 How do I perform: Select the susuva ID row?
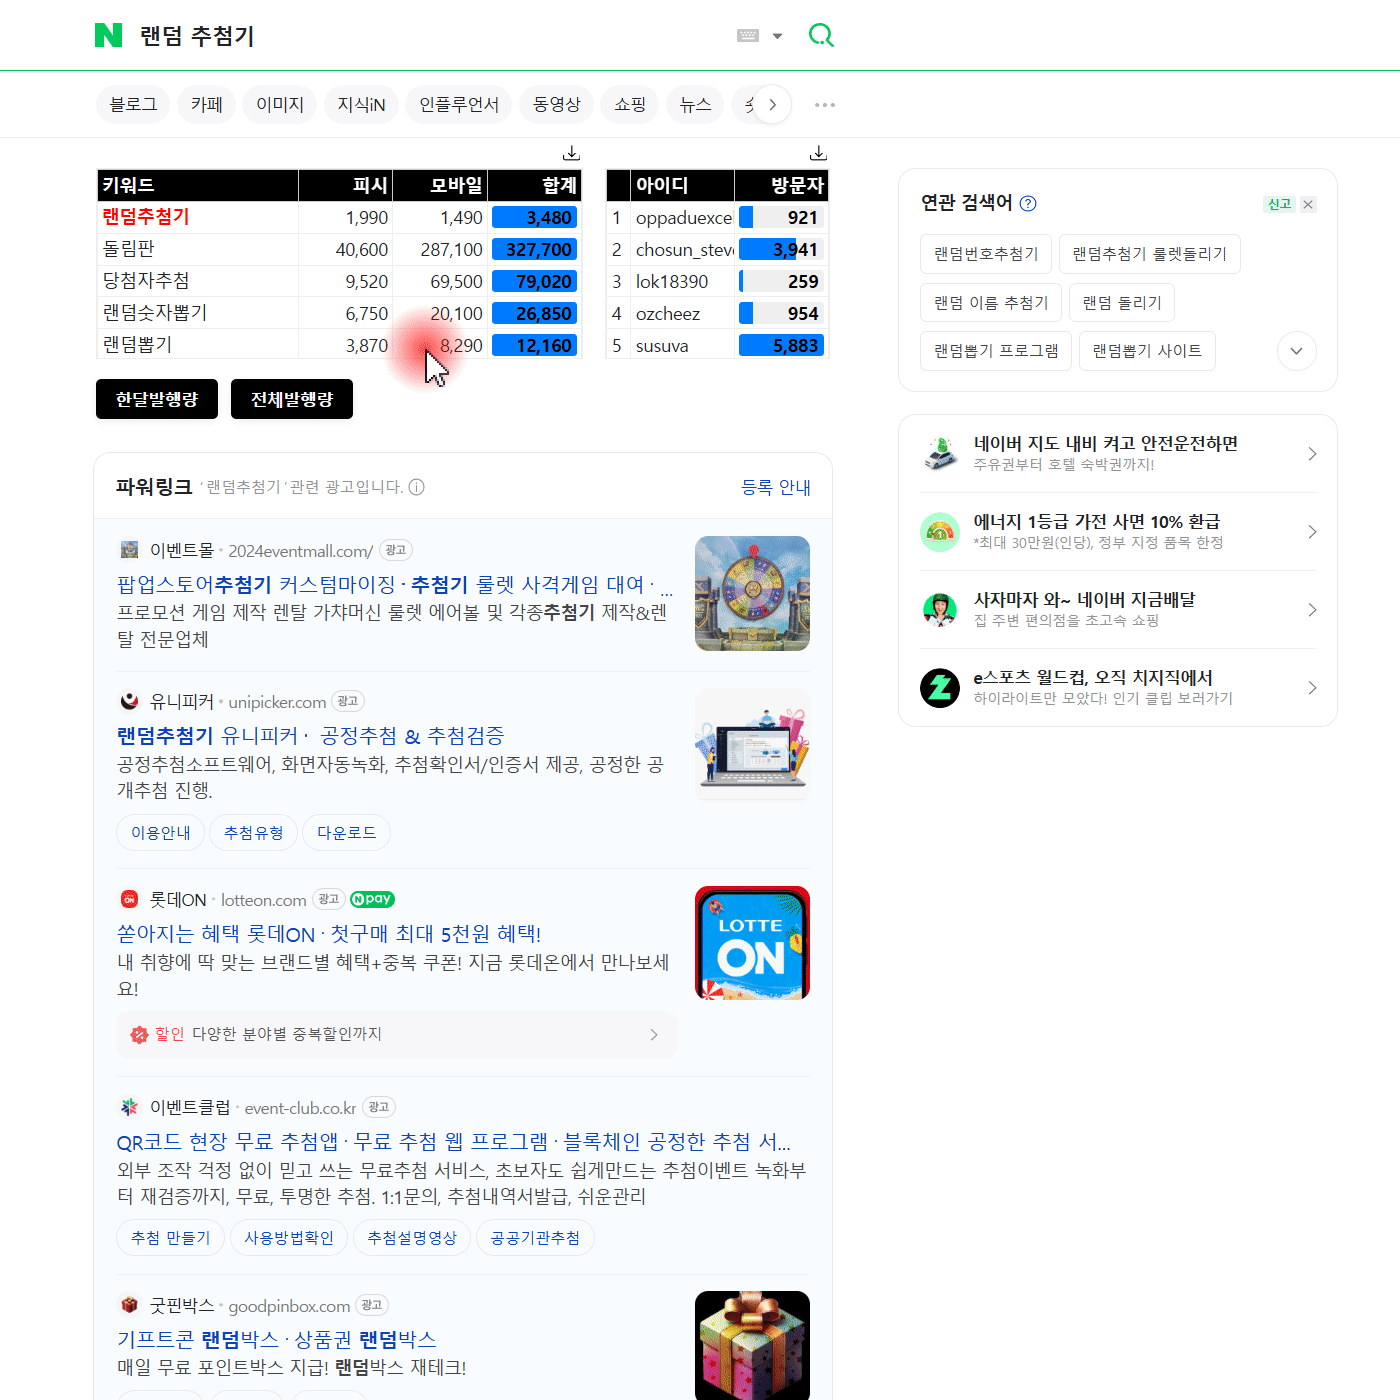[718, 345]
